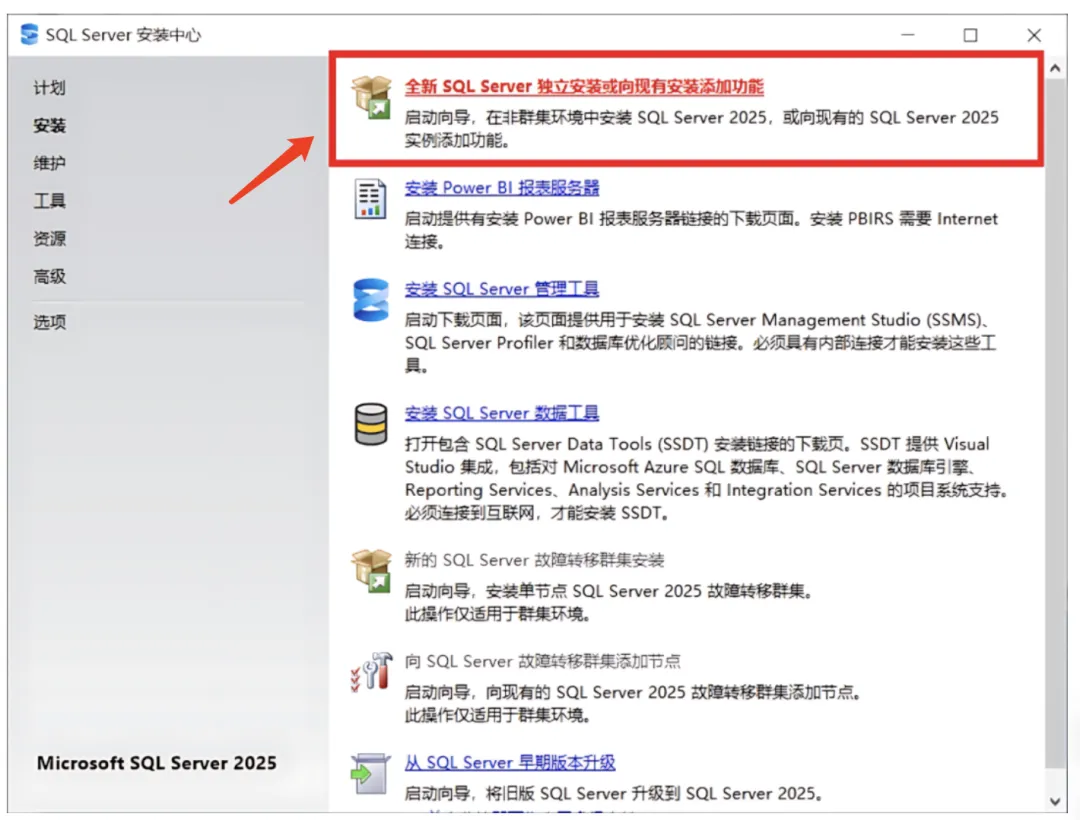Switch to the 工具 page

(50, 201)
